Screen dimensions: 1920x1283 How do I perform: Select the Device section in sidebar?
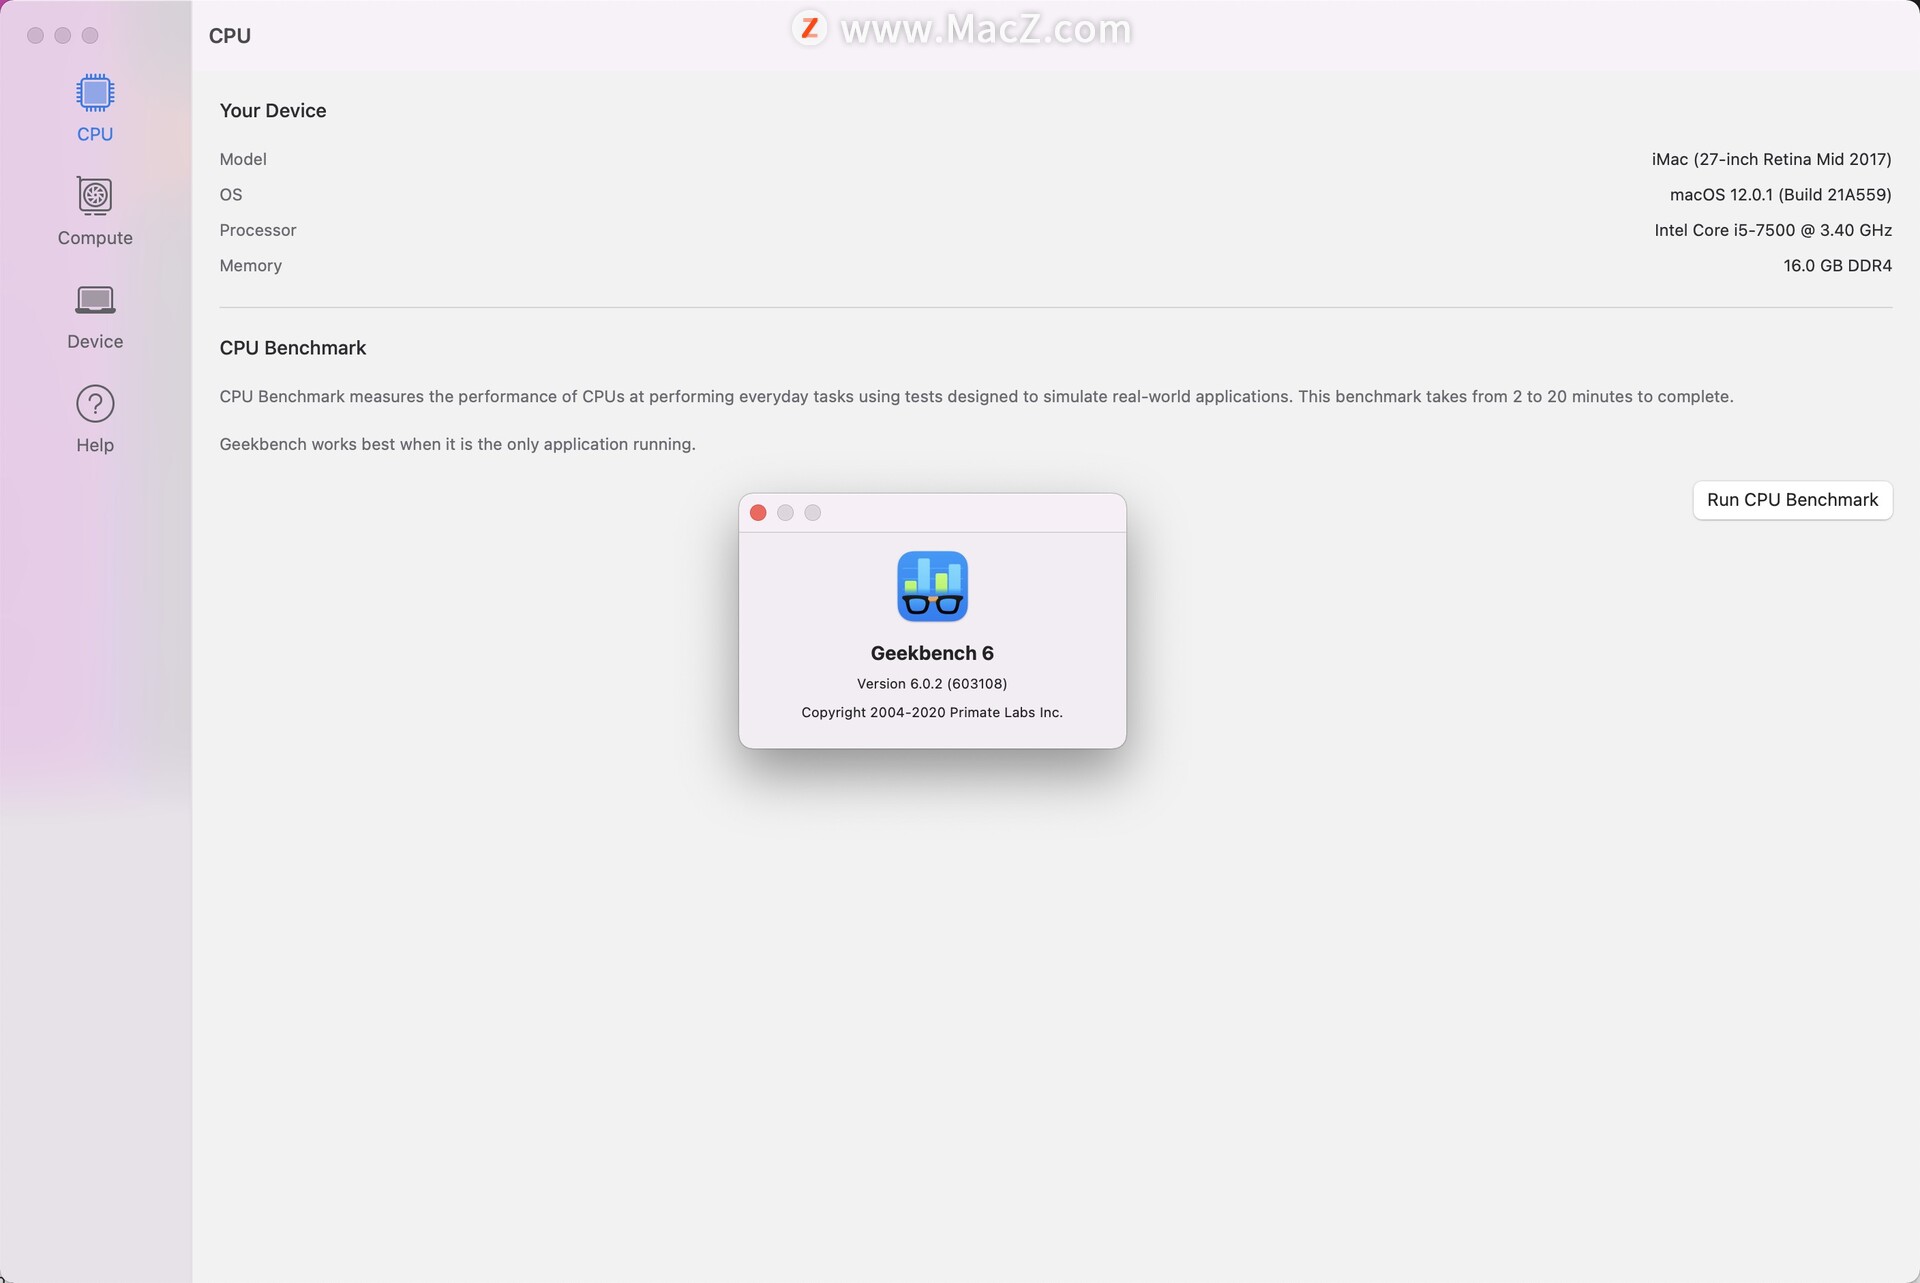click(94, 315)
